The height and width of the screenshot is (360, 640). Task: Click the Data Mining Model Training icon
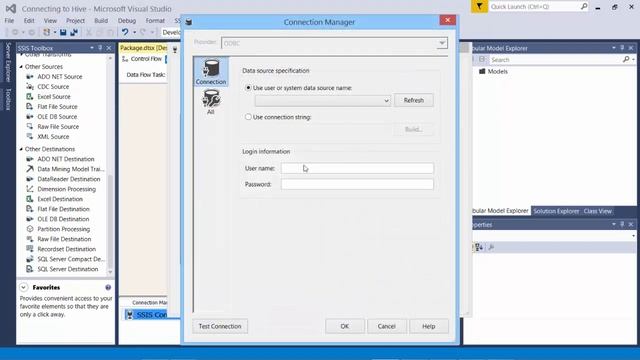pos(30,169)
